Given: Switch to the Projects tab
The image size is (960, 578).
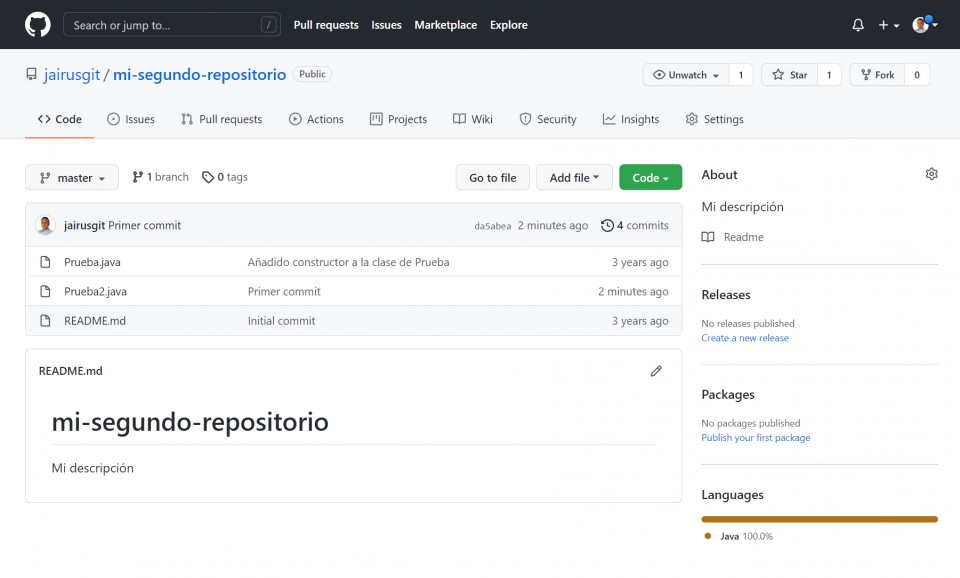Looking at the screenshot, I should [x=399, y=119].
